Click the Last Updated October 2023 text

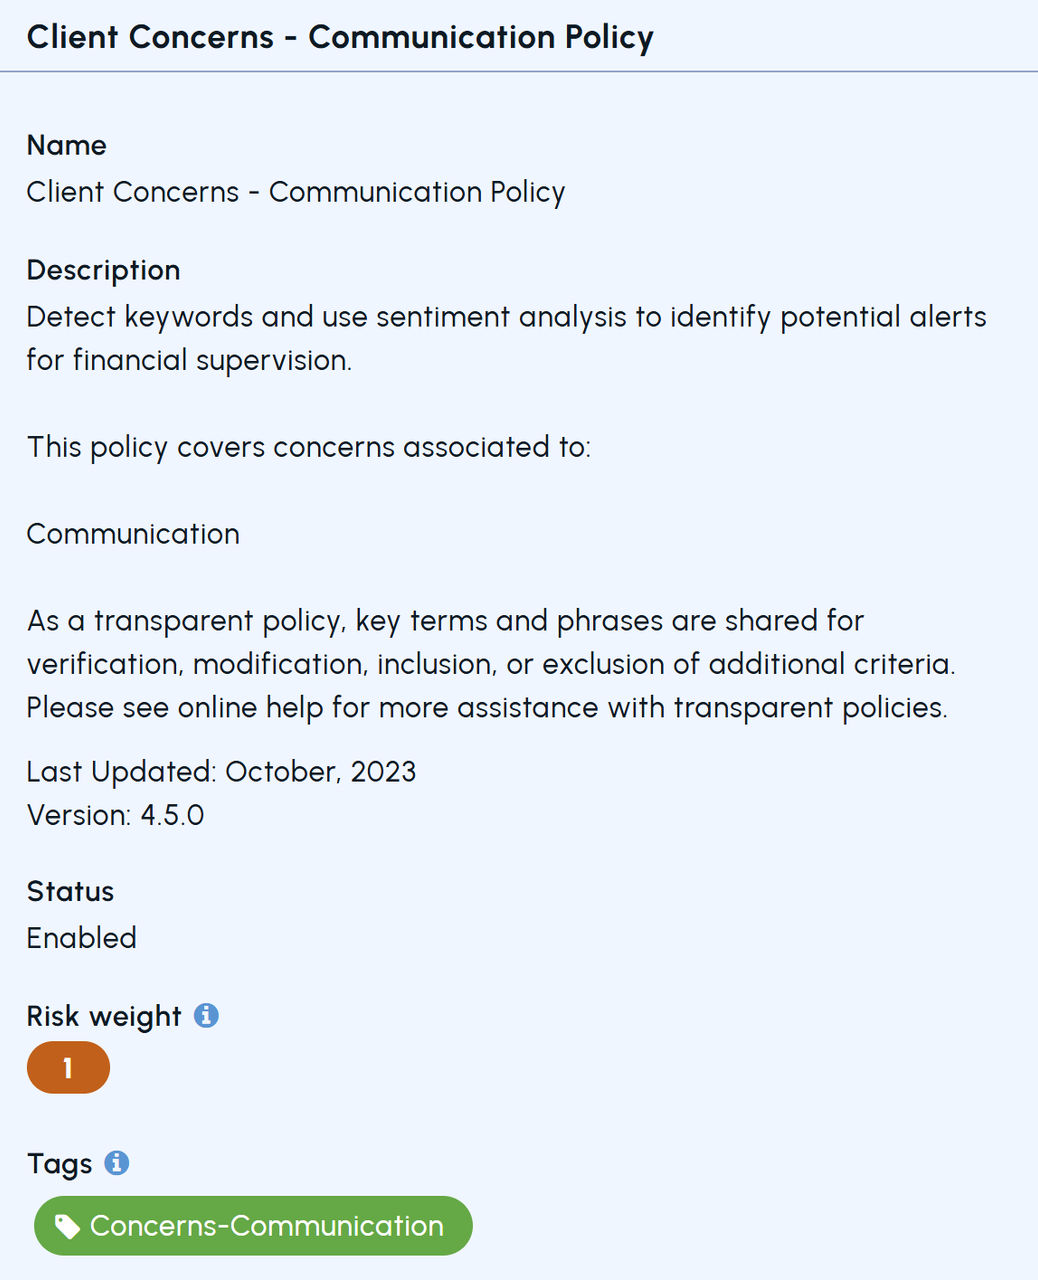click(221, 772)
